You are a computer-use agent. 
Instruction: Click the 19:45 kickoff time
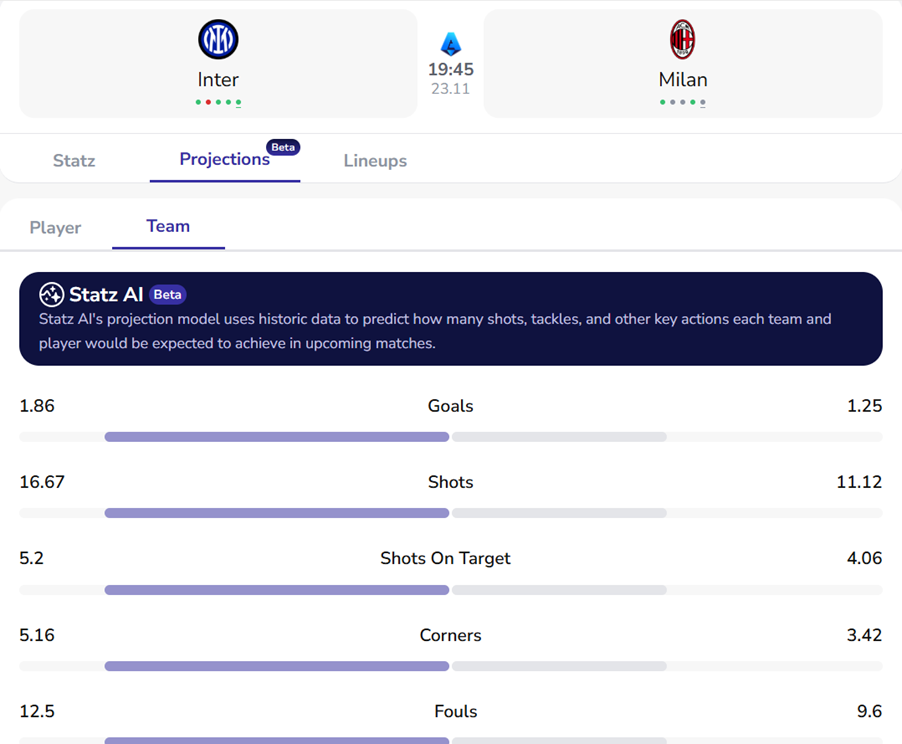click(x=451, y=70)
